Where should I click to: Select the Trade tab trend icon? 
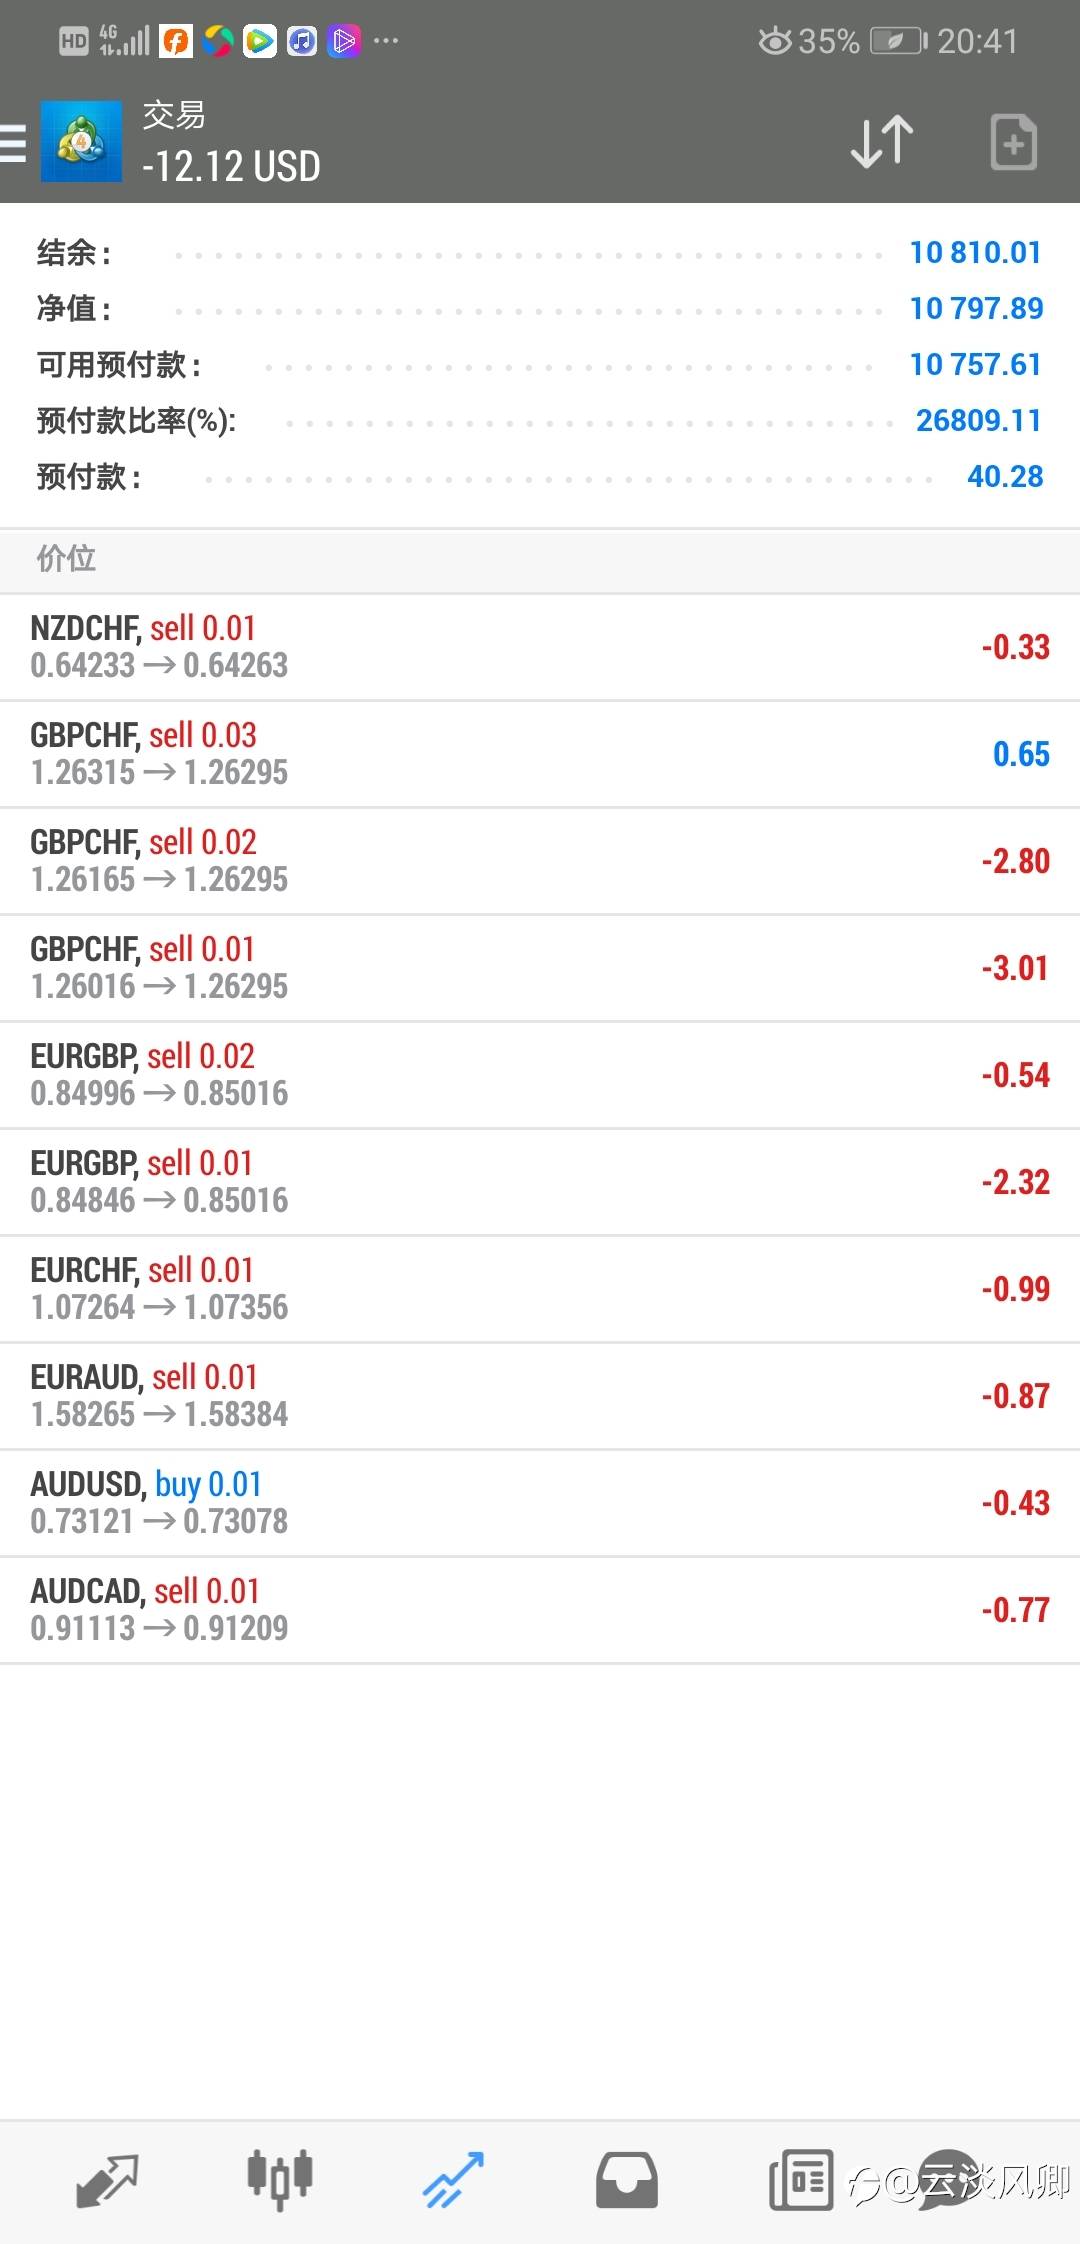tap(453, 2180)
